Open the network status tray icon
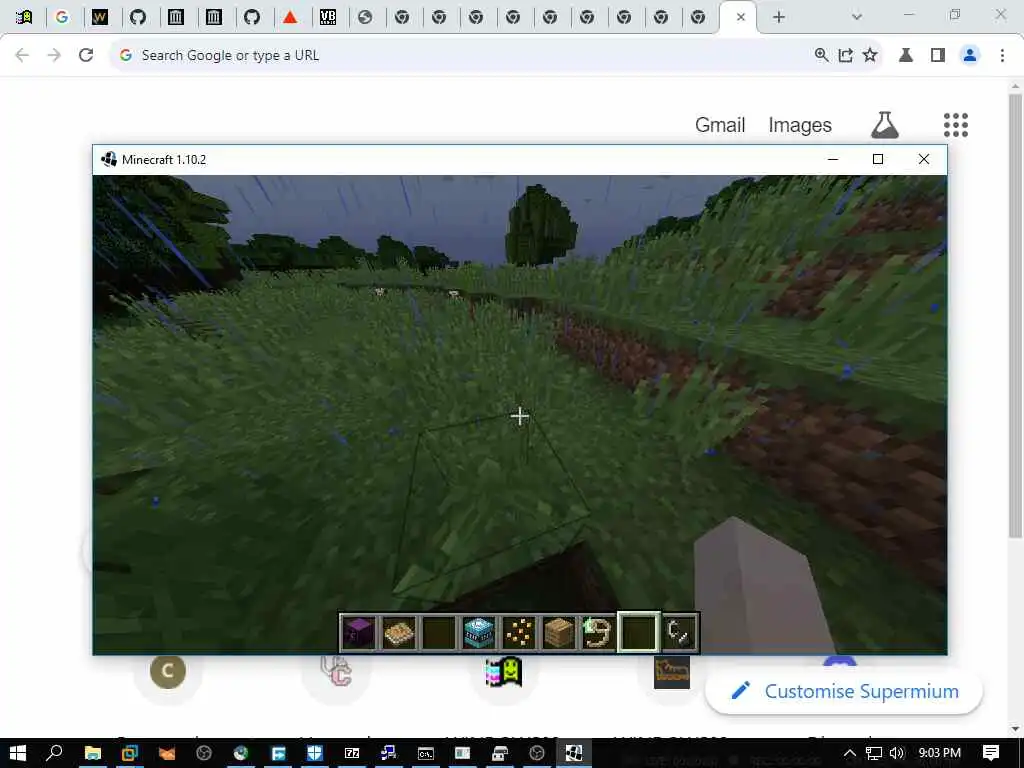 click(x=874, y=753)
